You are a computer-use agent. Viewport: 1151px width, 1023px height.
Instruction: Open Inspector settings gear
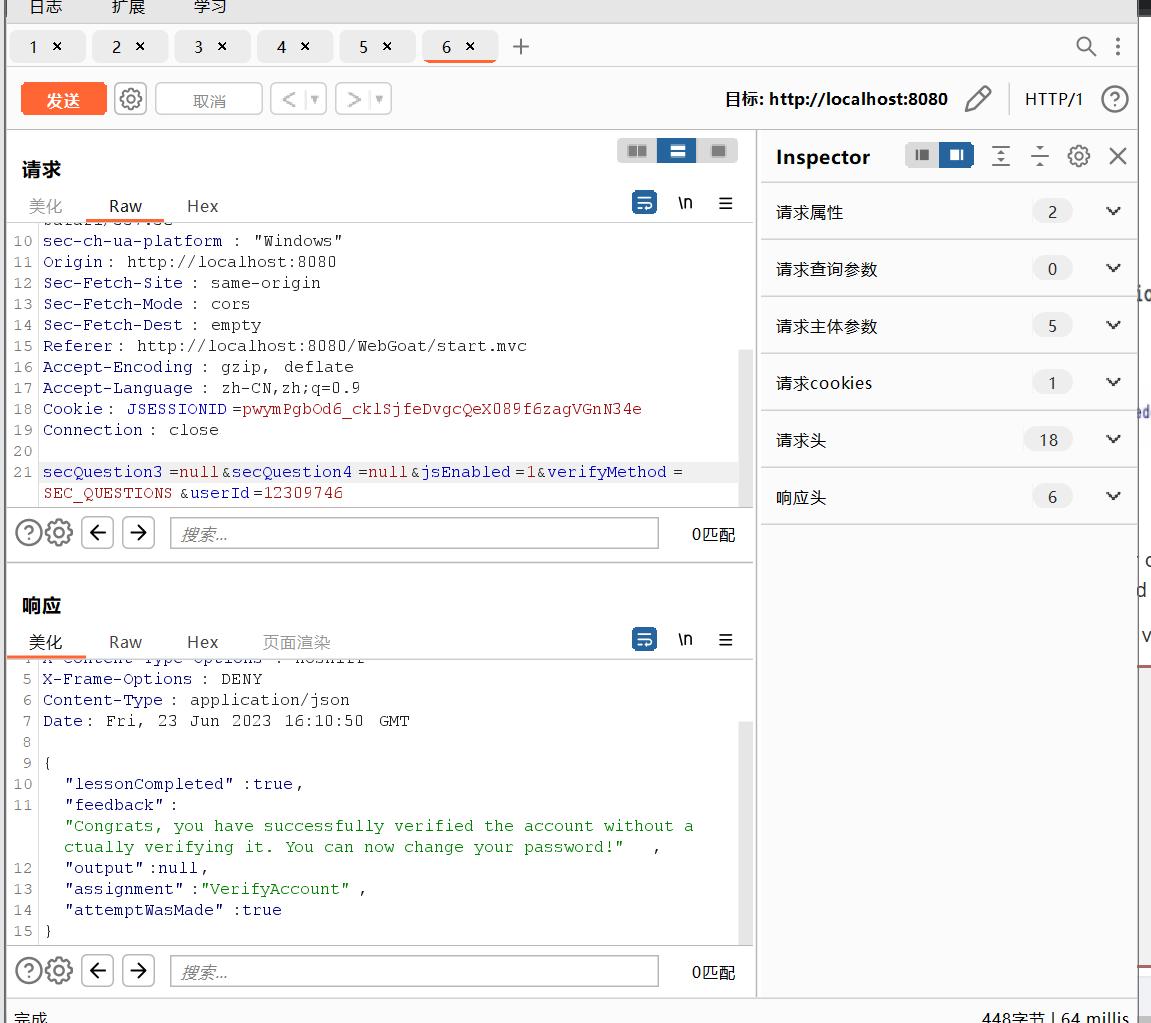pyautogui.click(x=1078, y=156)
